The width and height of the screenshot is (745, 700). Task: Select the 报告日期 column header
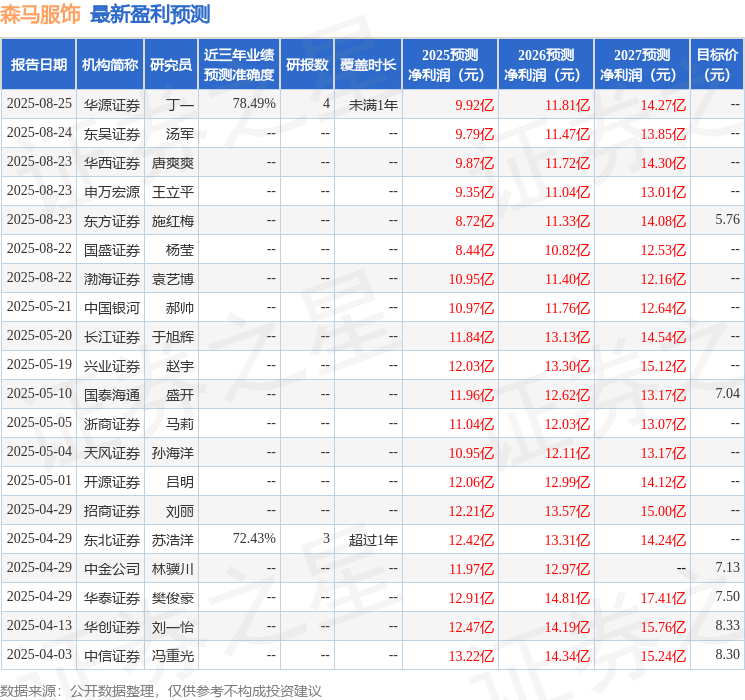click(39, 65)
